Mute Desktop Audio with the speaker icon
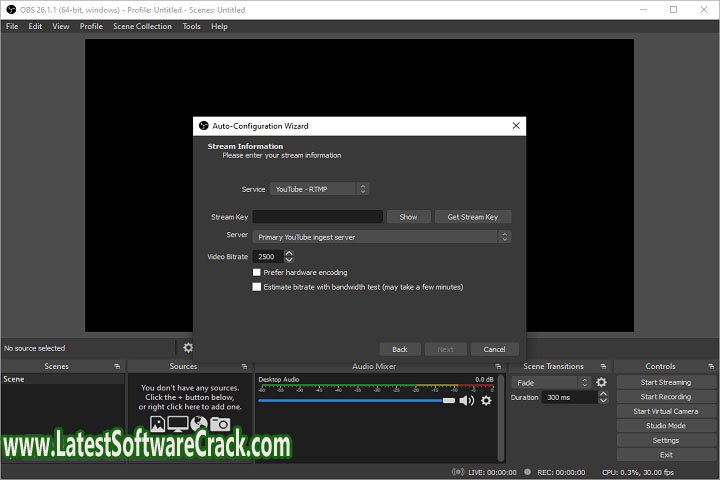 (x=466, y=400)
